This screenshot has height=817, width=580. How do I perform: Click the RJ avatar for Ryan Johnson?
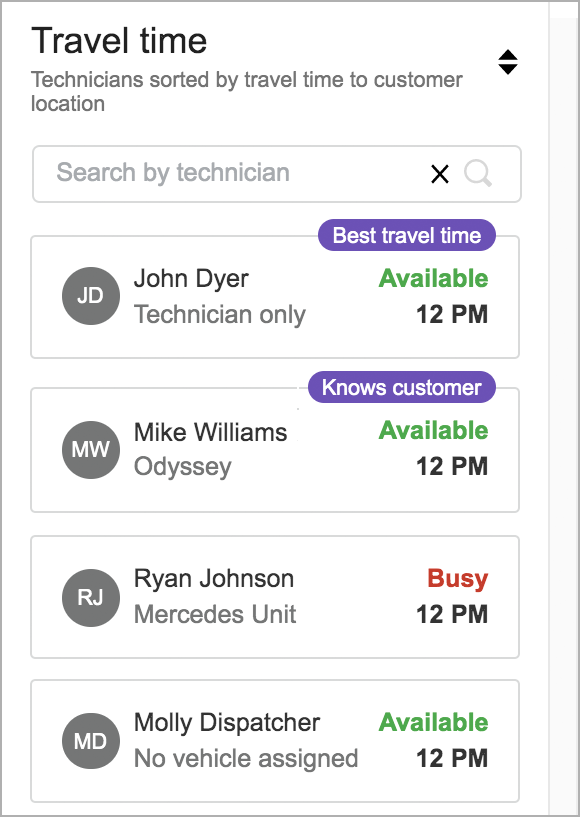(x=91, y=598)
